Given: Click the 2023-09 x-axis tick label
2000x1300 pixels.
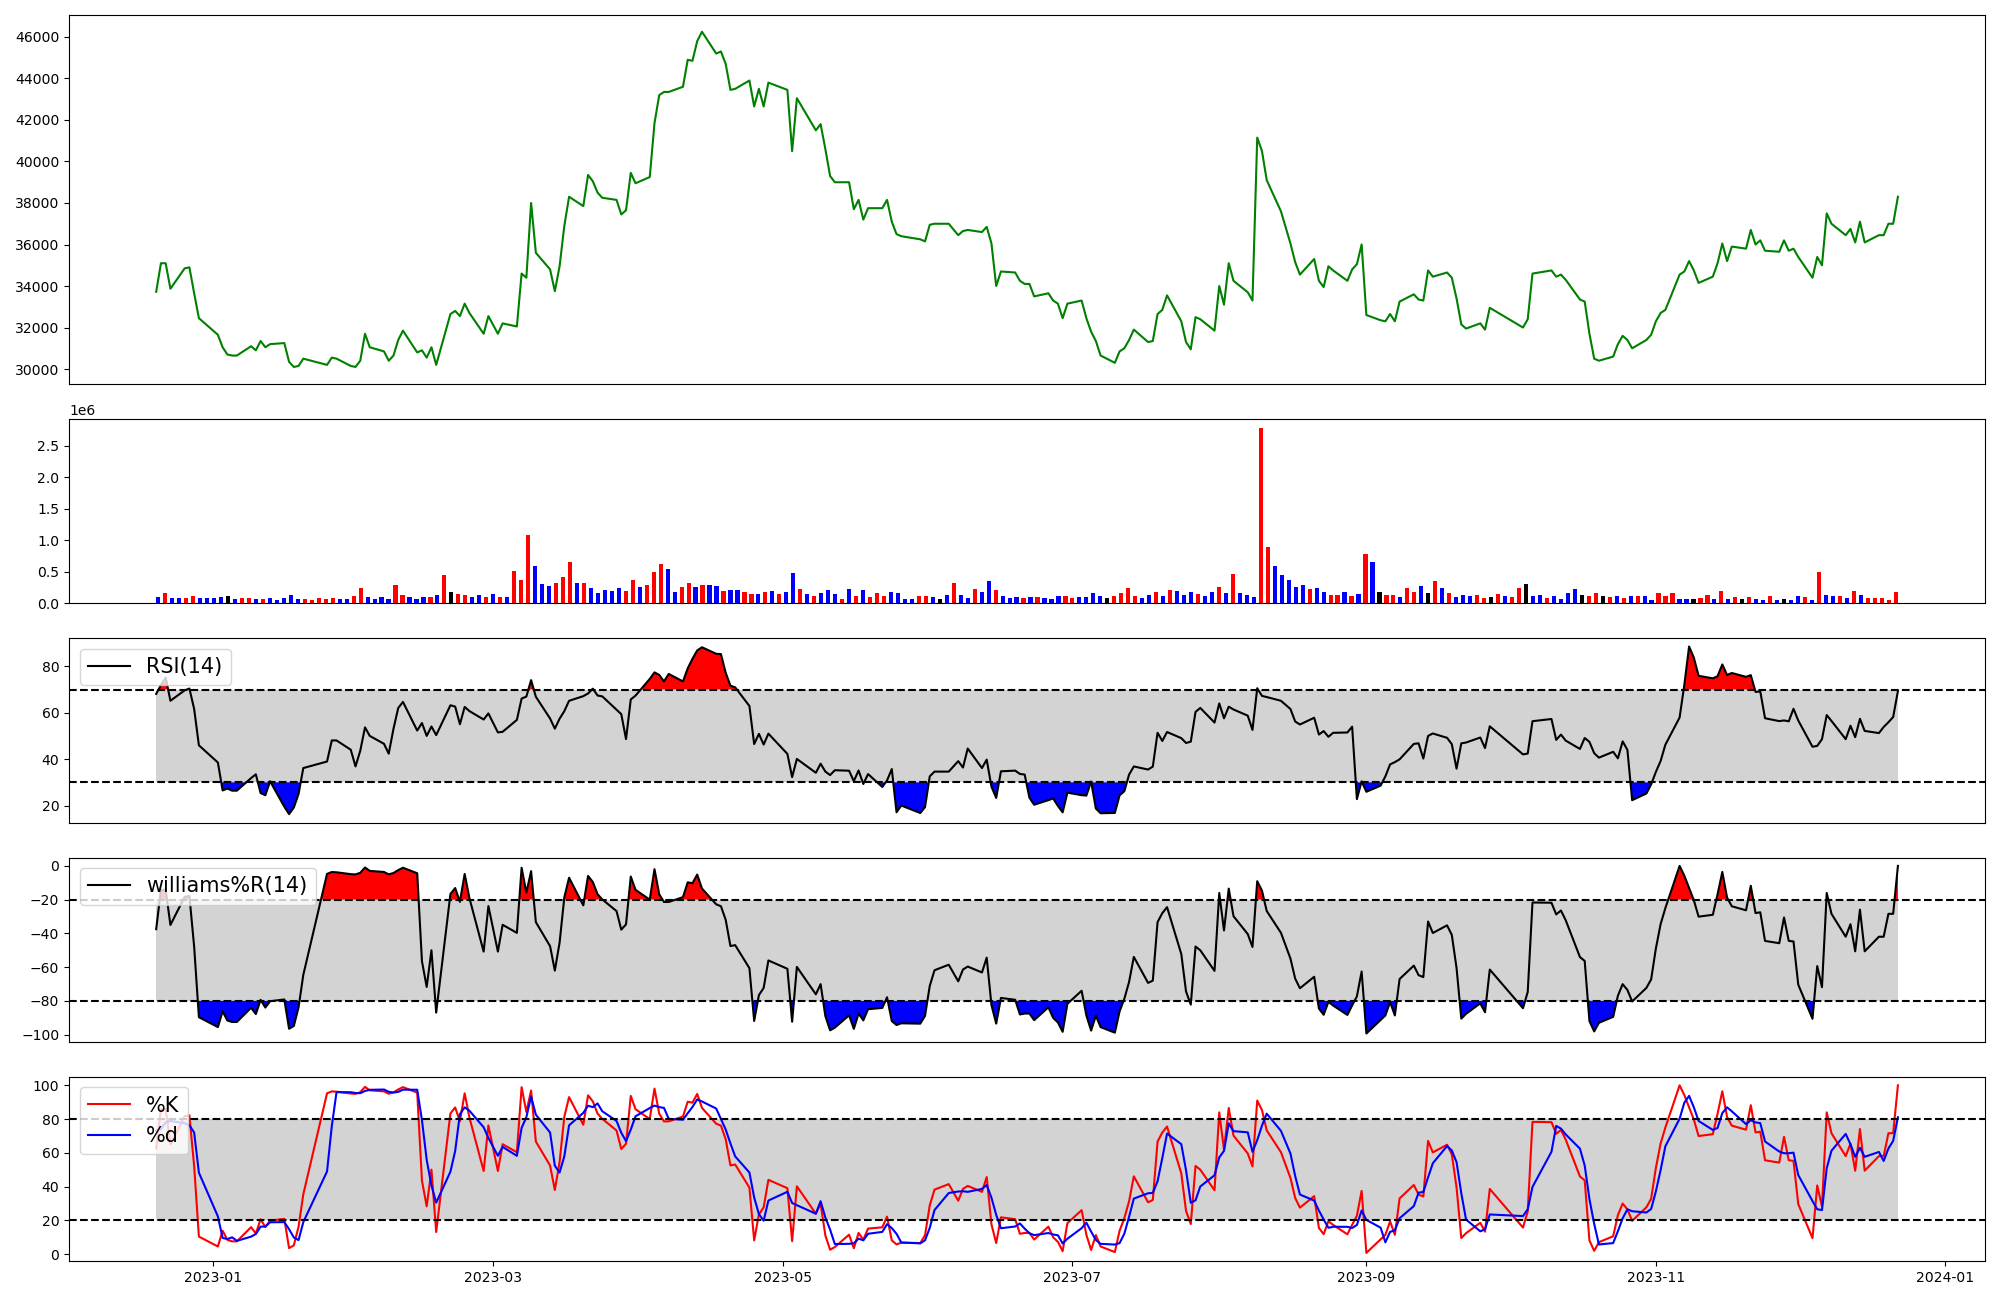Looking at the screenshot, I should [x=1366, y=1277].
